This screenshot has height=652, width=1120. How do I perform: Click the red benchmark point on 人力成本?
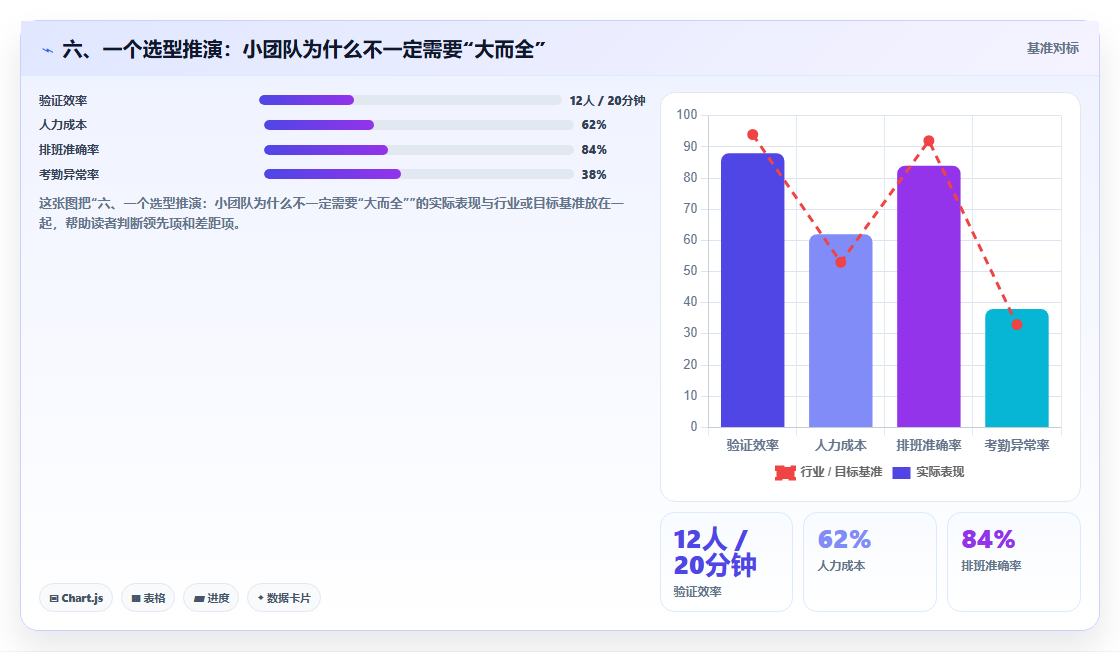(841, 262)
